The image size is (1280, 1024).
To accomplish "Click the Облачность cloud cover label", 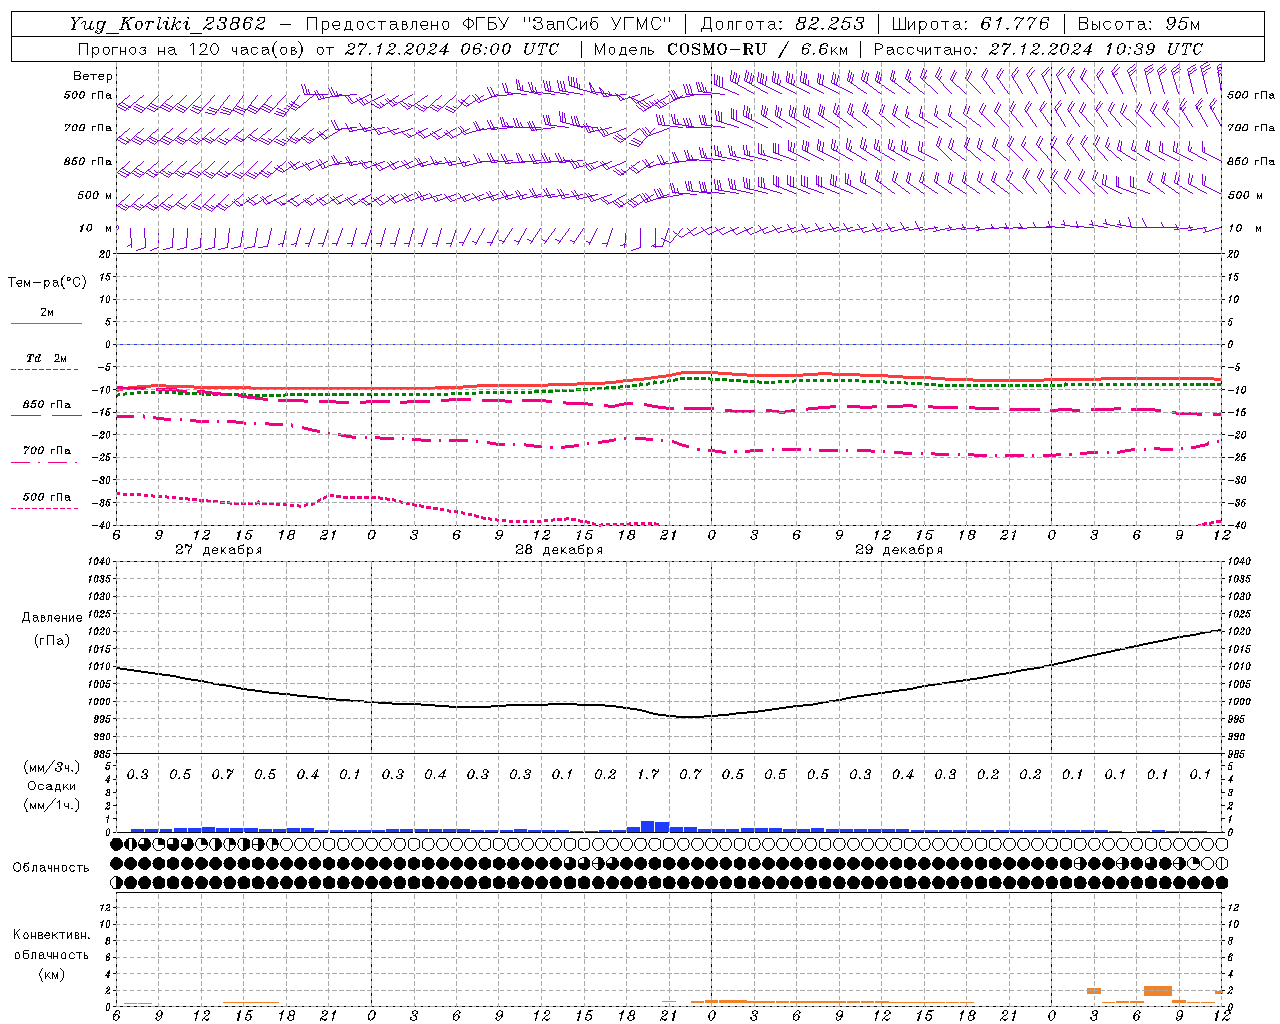I will click(x=51, y=868).
